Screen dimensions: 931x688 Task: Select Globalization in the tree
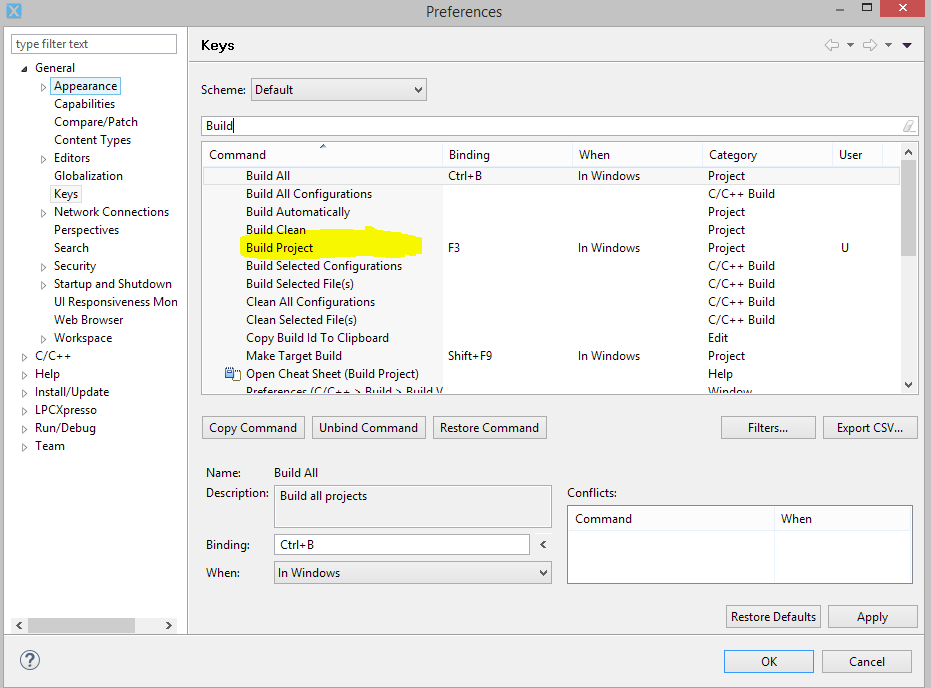pyautogui.click(x=88, y=176)
